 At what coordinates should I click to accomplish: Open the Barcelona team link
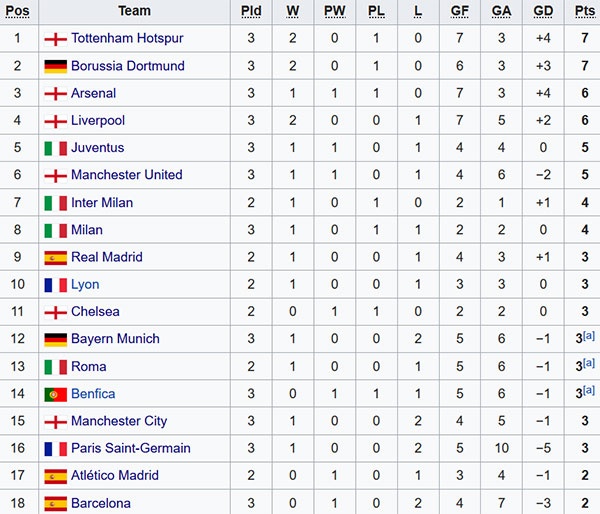point(101,503)
